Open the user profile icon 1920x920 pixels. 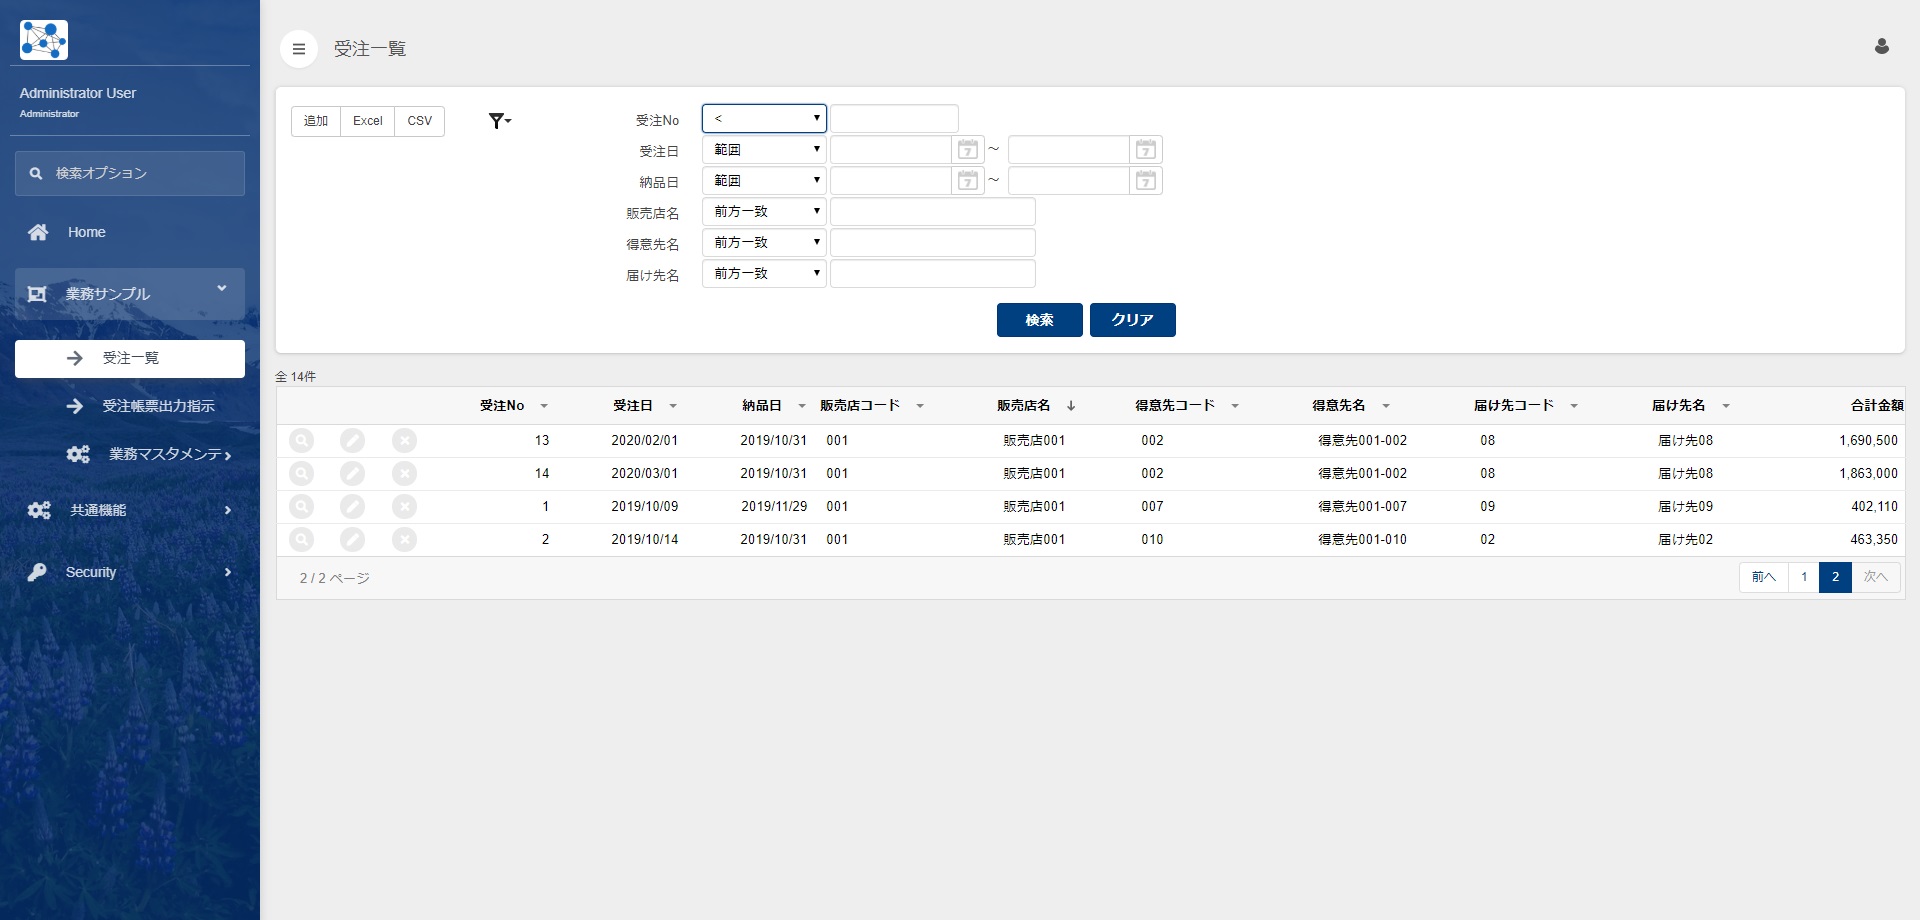[1881, 47]
